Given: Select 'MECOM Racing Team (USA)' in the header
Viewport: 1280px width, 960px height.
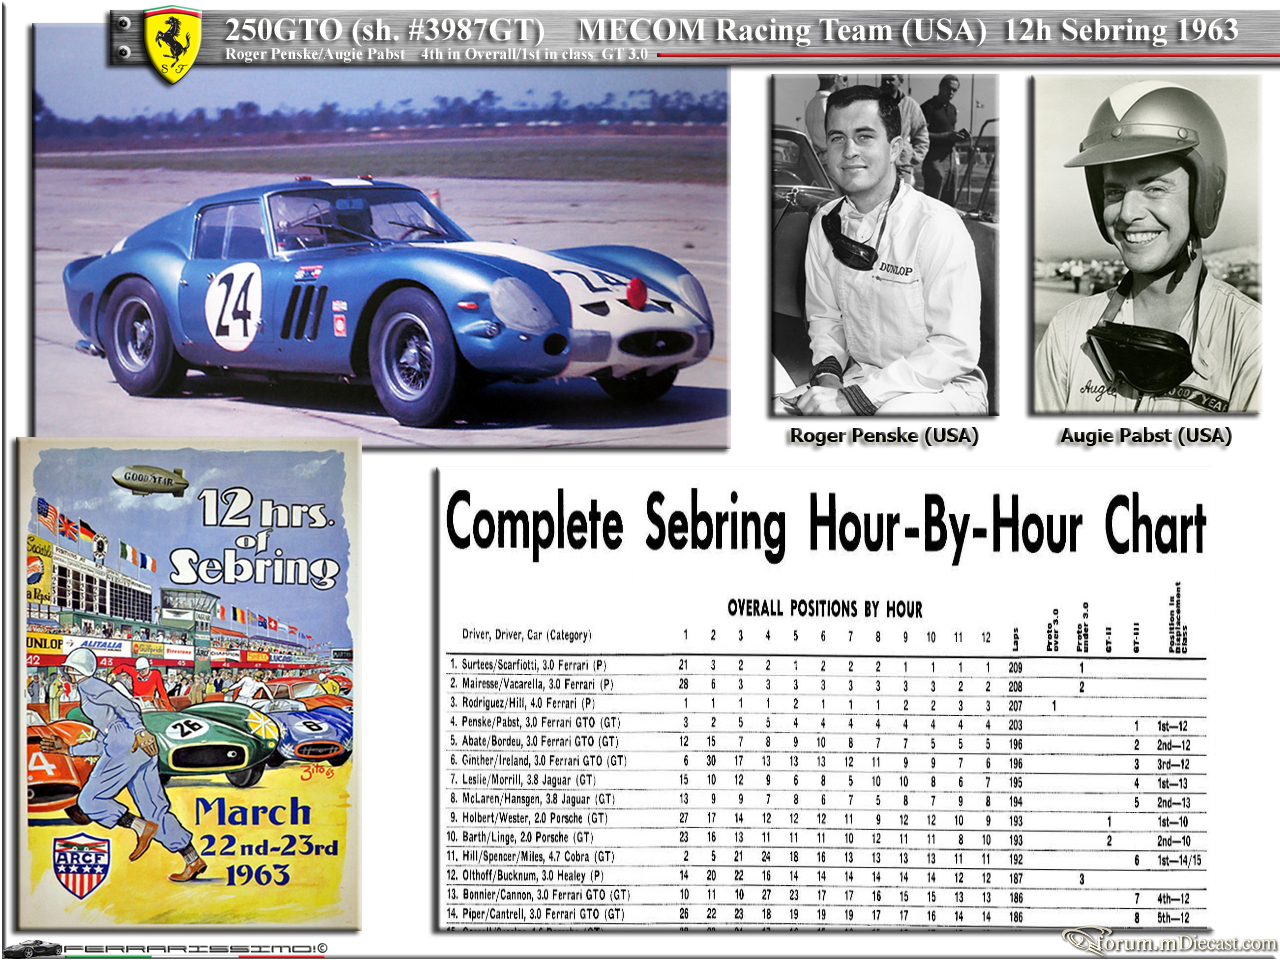Looking at the screenshot, I should tap(783, 30).
